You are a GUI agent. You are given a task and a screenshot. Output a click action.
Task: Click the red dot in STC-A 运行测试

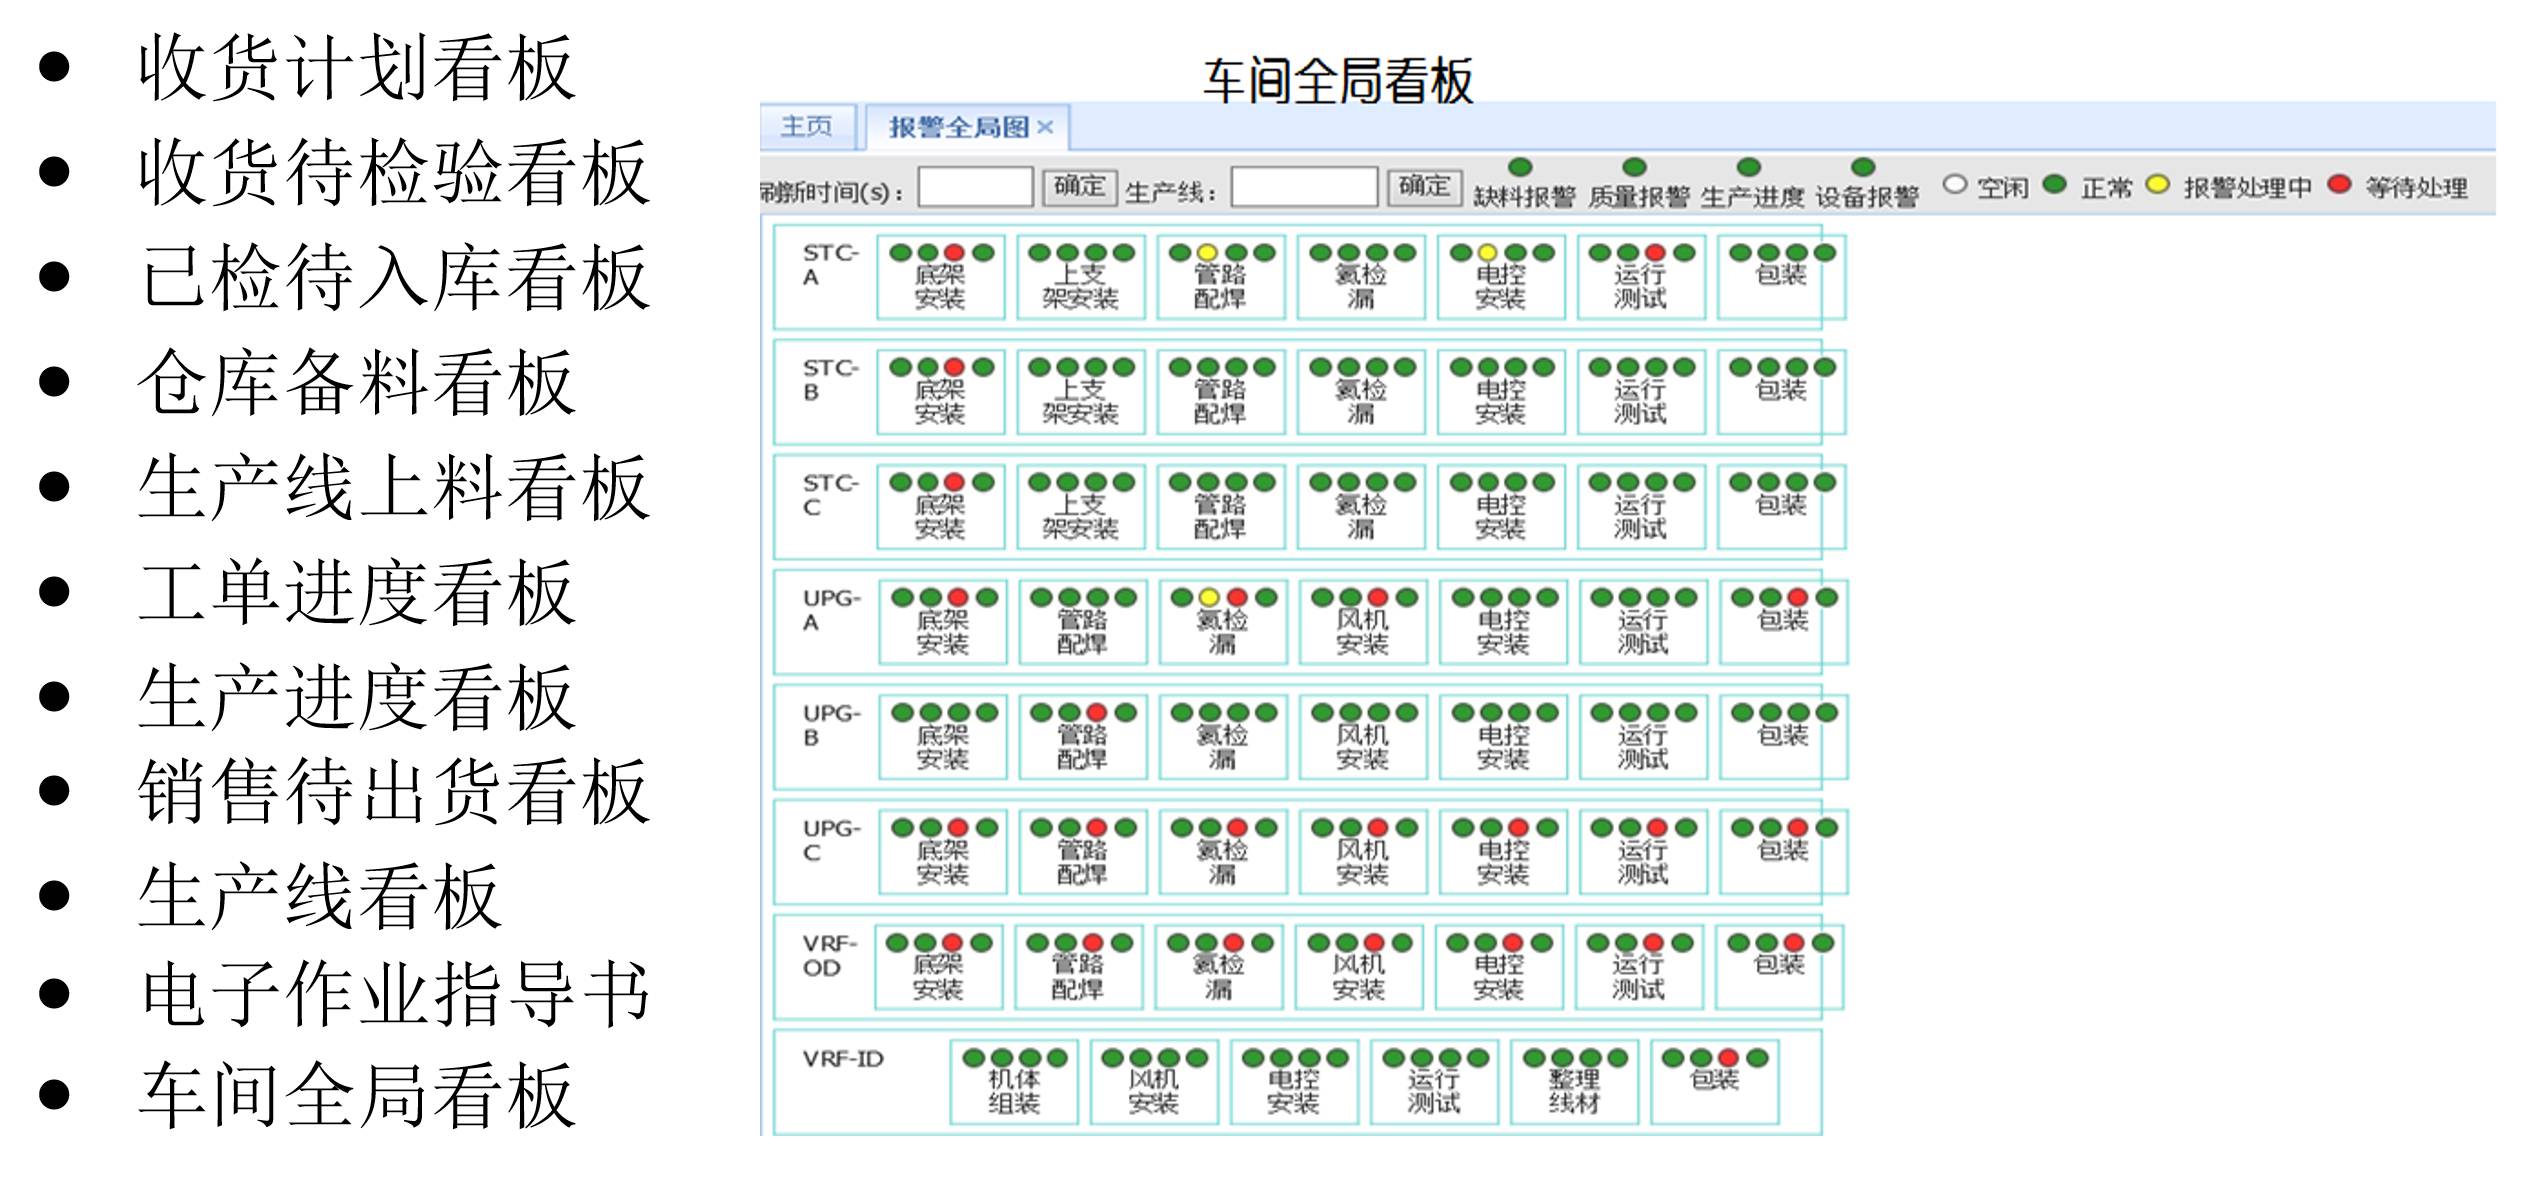(x=1653, y=252)
